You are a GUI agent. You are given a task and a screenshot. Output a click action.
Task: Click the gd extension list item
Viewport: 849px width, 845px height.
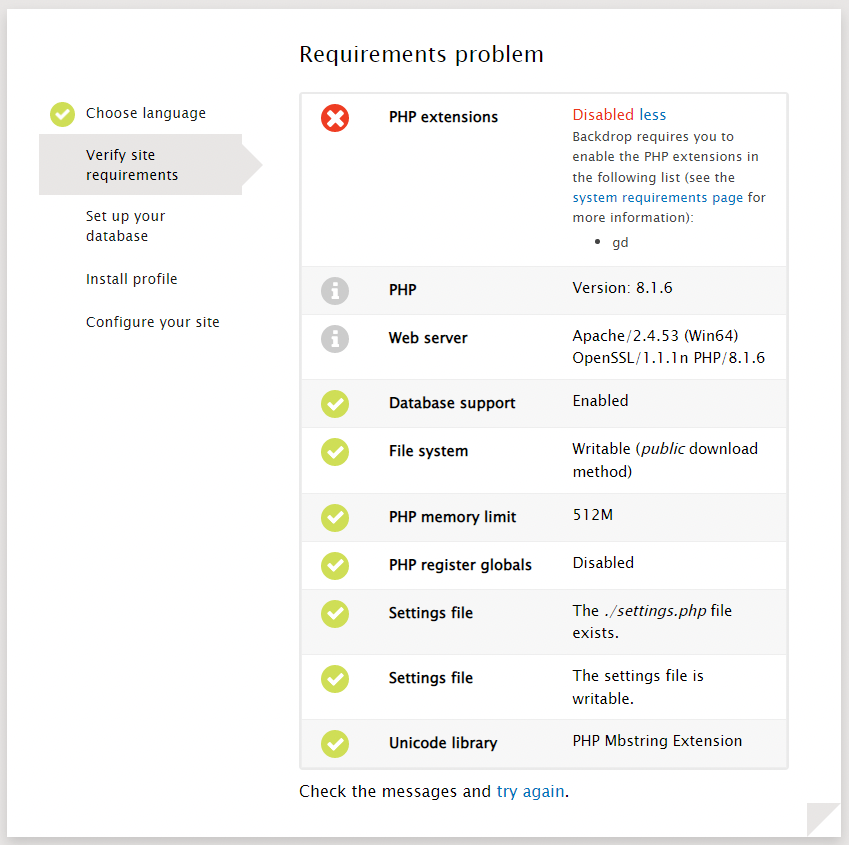[620, 242]
